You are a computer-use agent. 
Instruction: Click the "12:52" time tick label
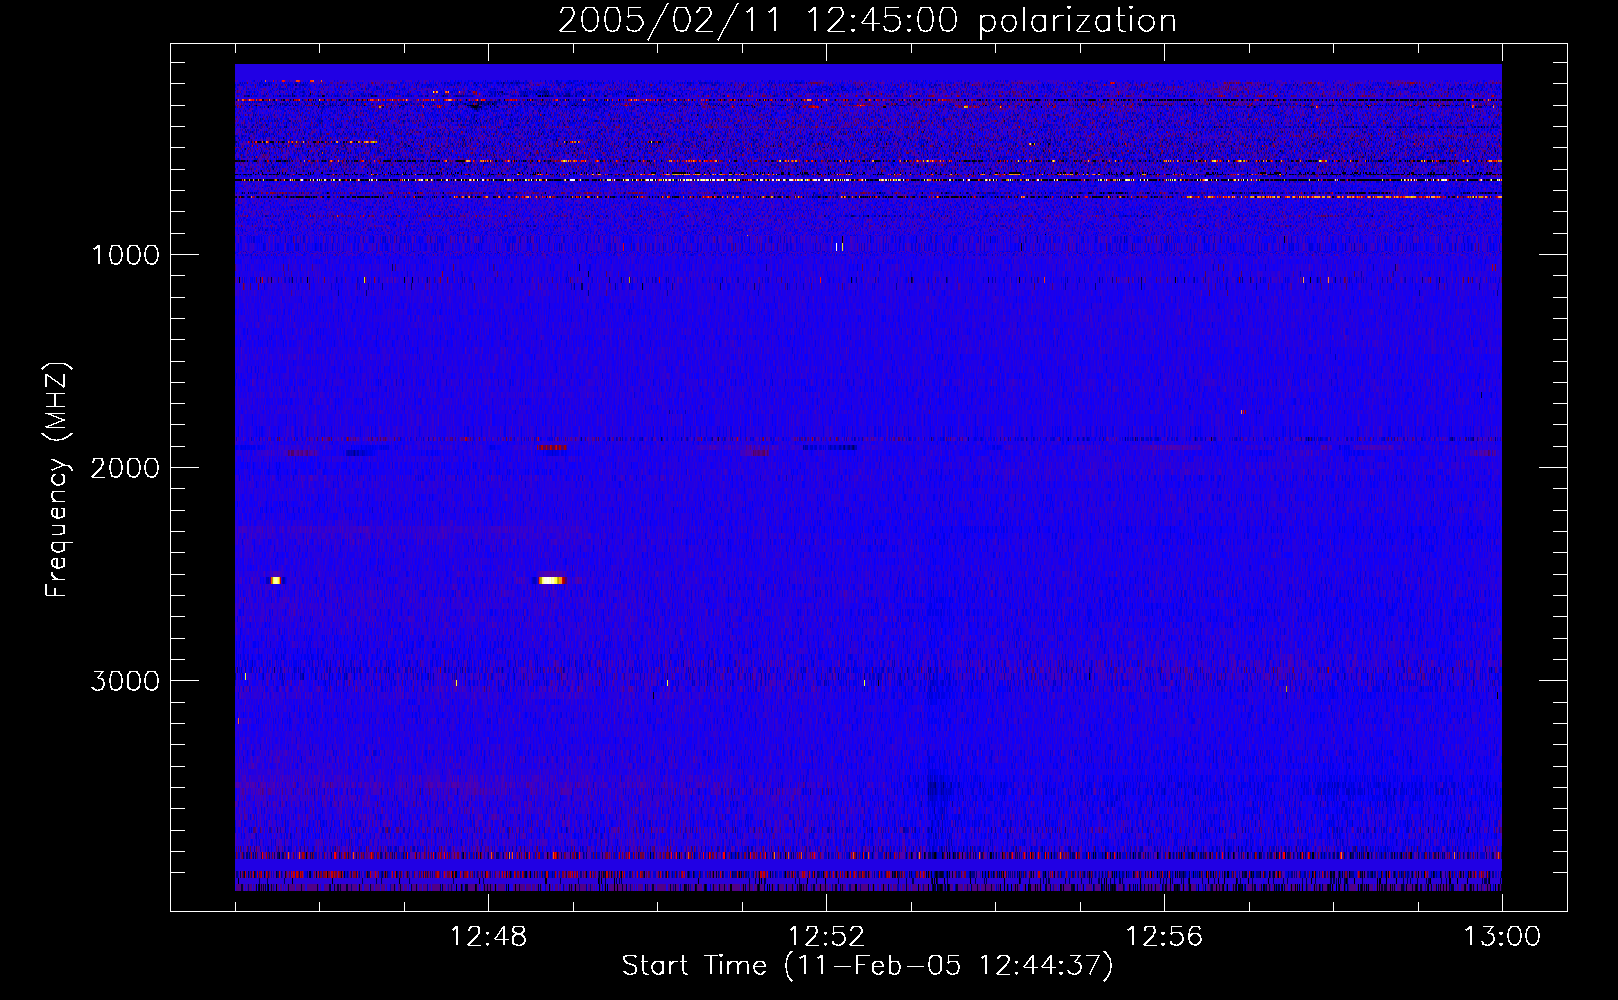click(826, 937)
